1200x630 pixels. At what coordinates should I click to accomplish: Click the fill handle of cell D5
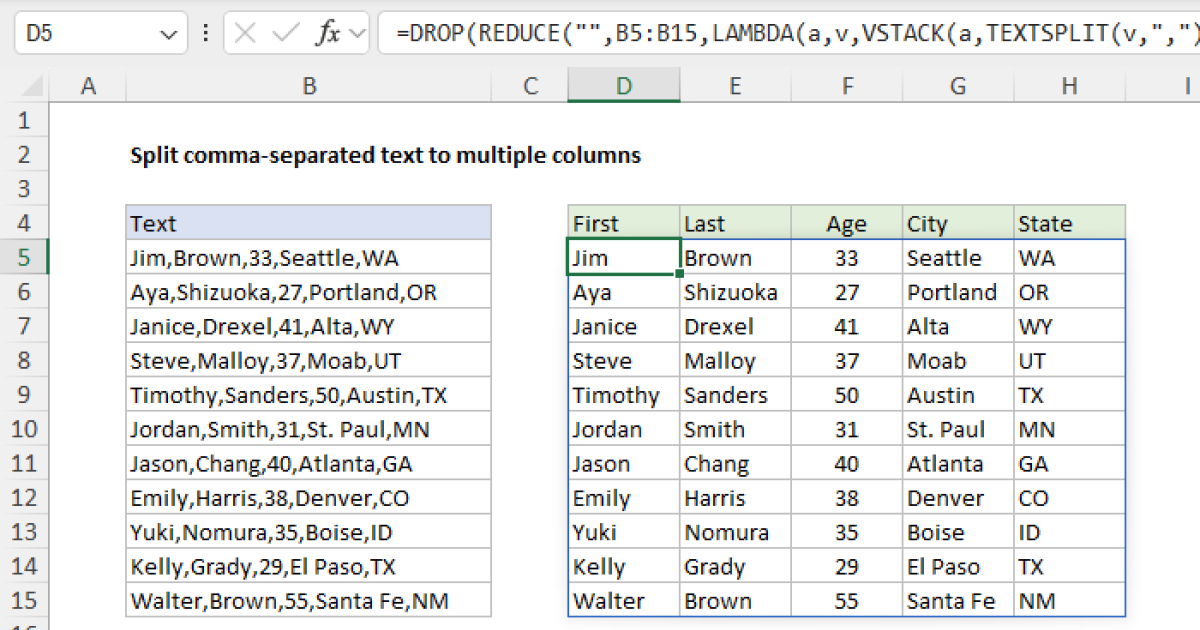679,273
